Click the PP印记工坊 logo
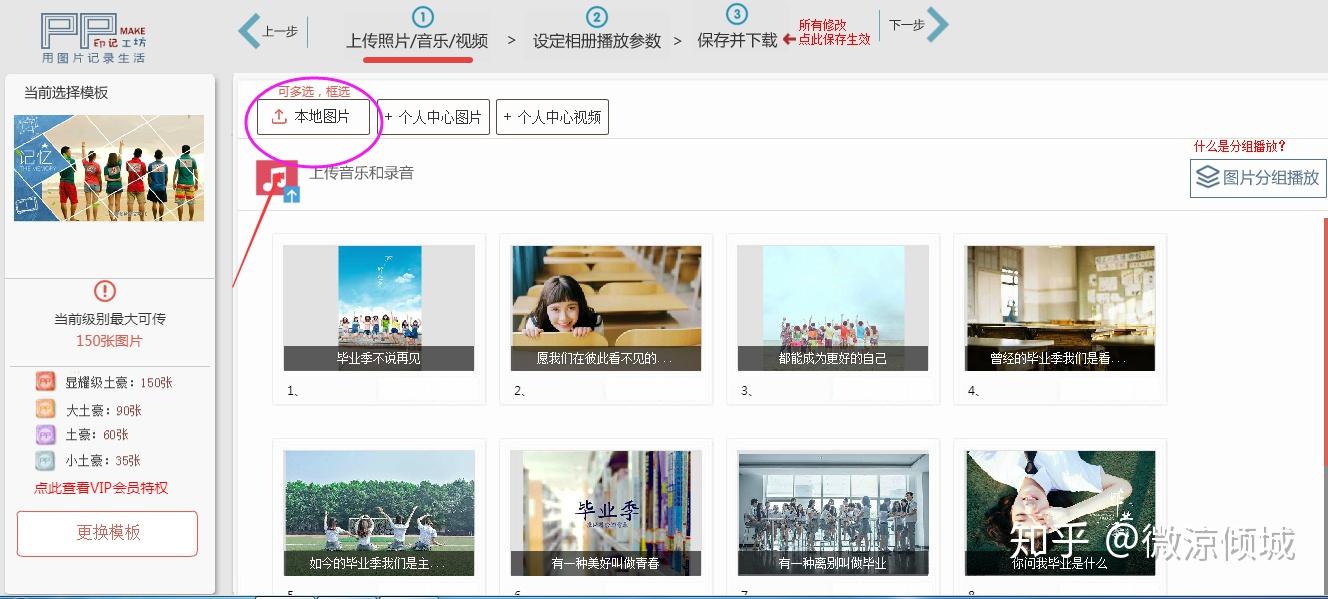The image size is (1328, 599). pos(93,38)
